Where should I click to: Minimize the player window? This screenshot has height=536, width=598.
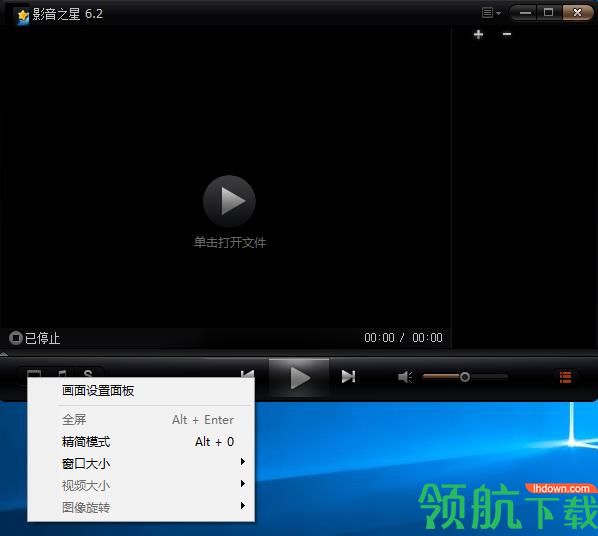pos(525,13)
